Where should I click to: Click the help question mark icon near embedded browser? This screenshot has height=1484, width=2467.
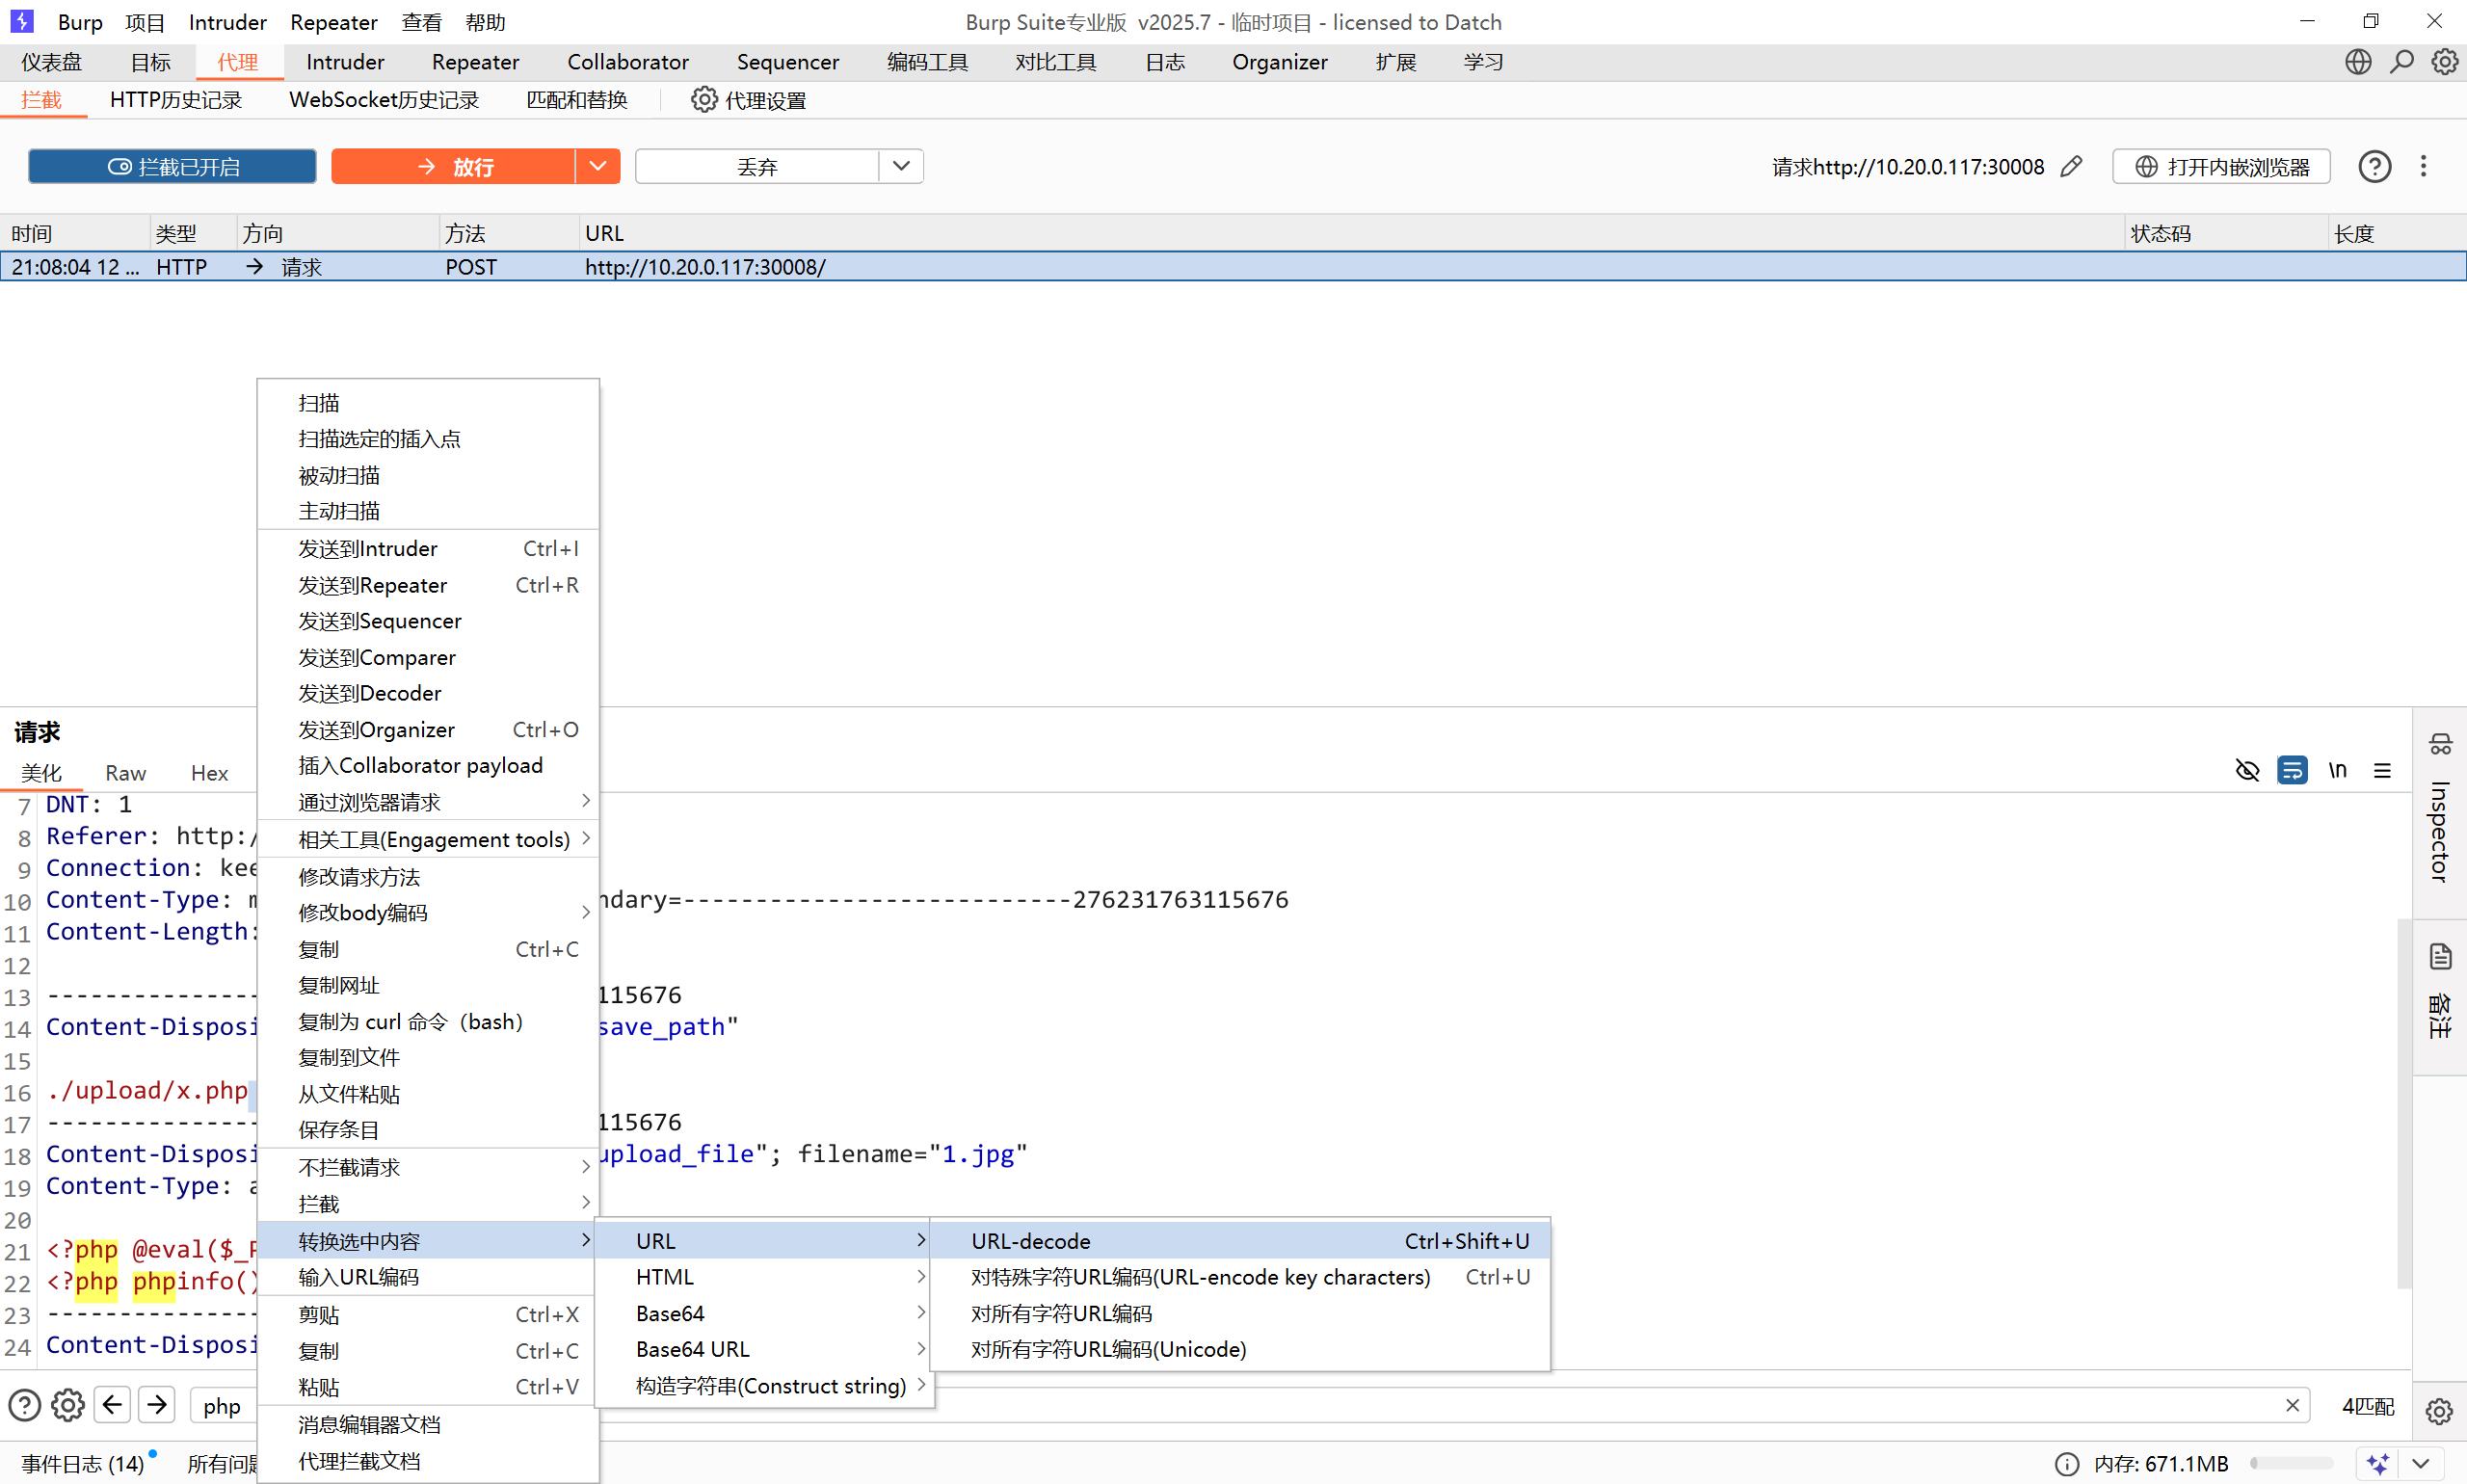point(2374,166)
